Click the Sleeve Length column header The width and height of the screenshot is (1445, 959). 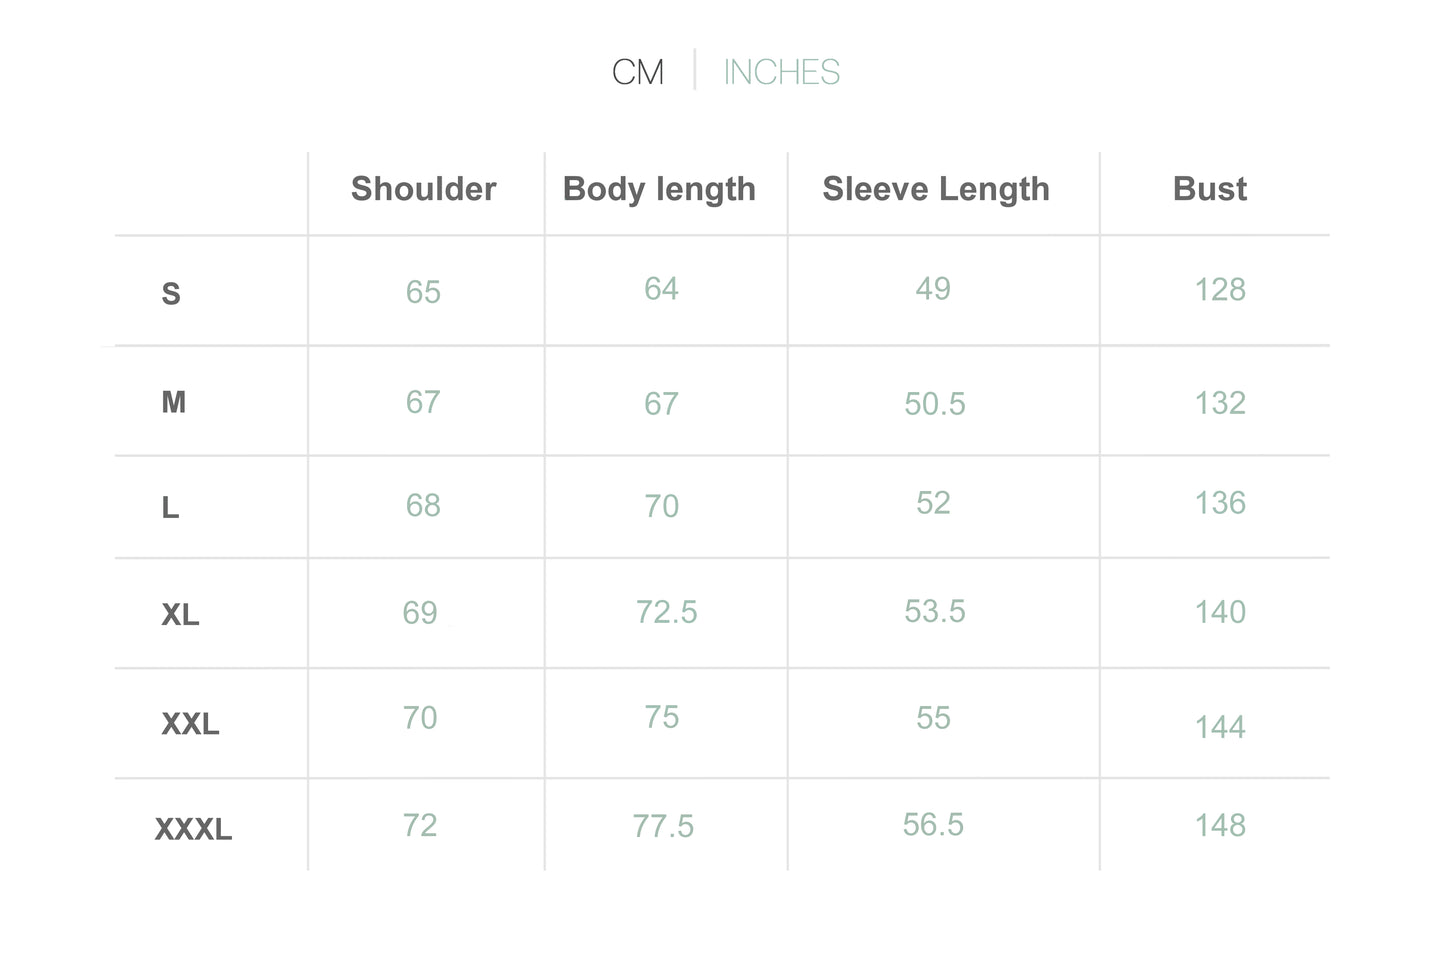(x=936, y=190)
